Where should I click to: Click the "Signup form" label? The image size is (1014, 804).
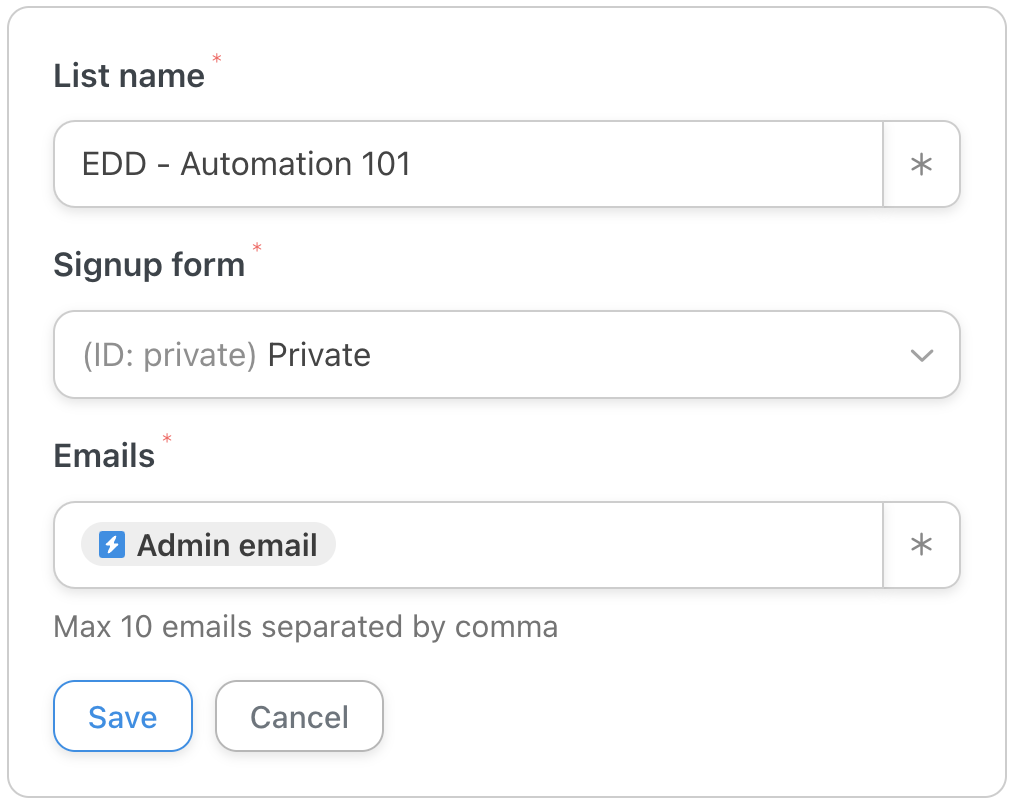149,265
